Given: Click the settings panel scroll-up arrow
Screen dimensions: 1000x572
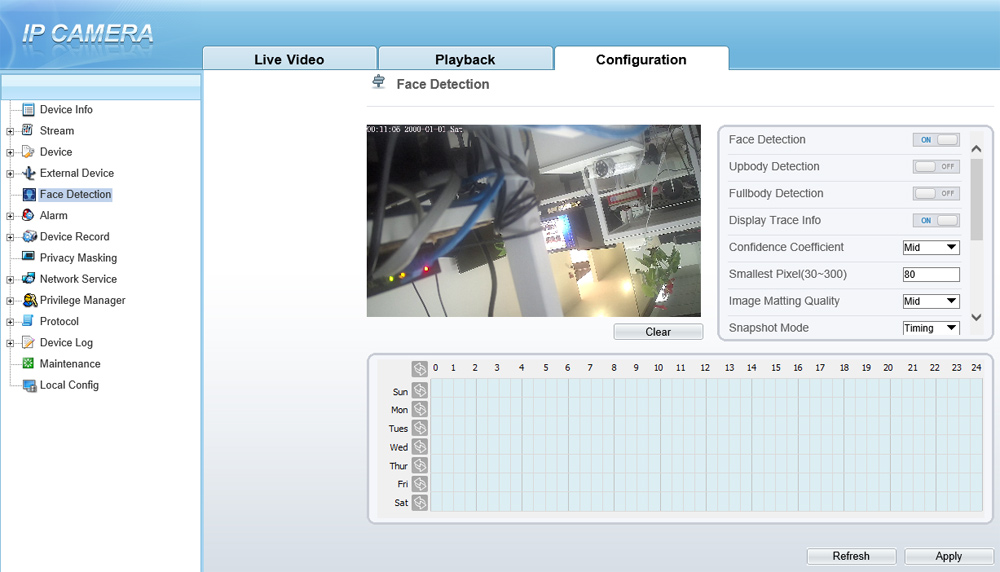Looking at the screenshot, I should tap(976, 149).
